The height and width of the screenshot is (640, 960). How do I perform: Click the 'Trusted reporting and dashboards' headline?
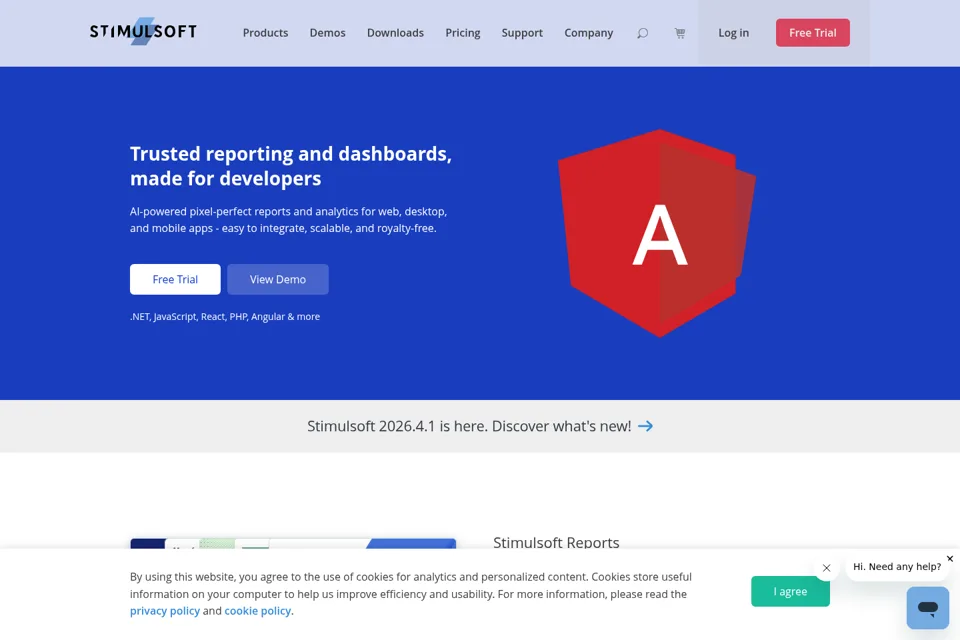coord(291,166)
